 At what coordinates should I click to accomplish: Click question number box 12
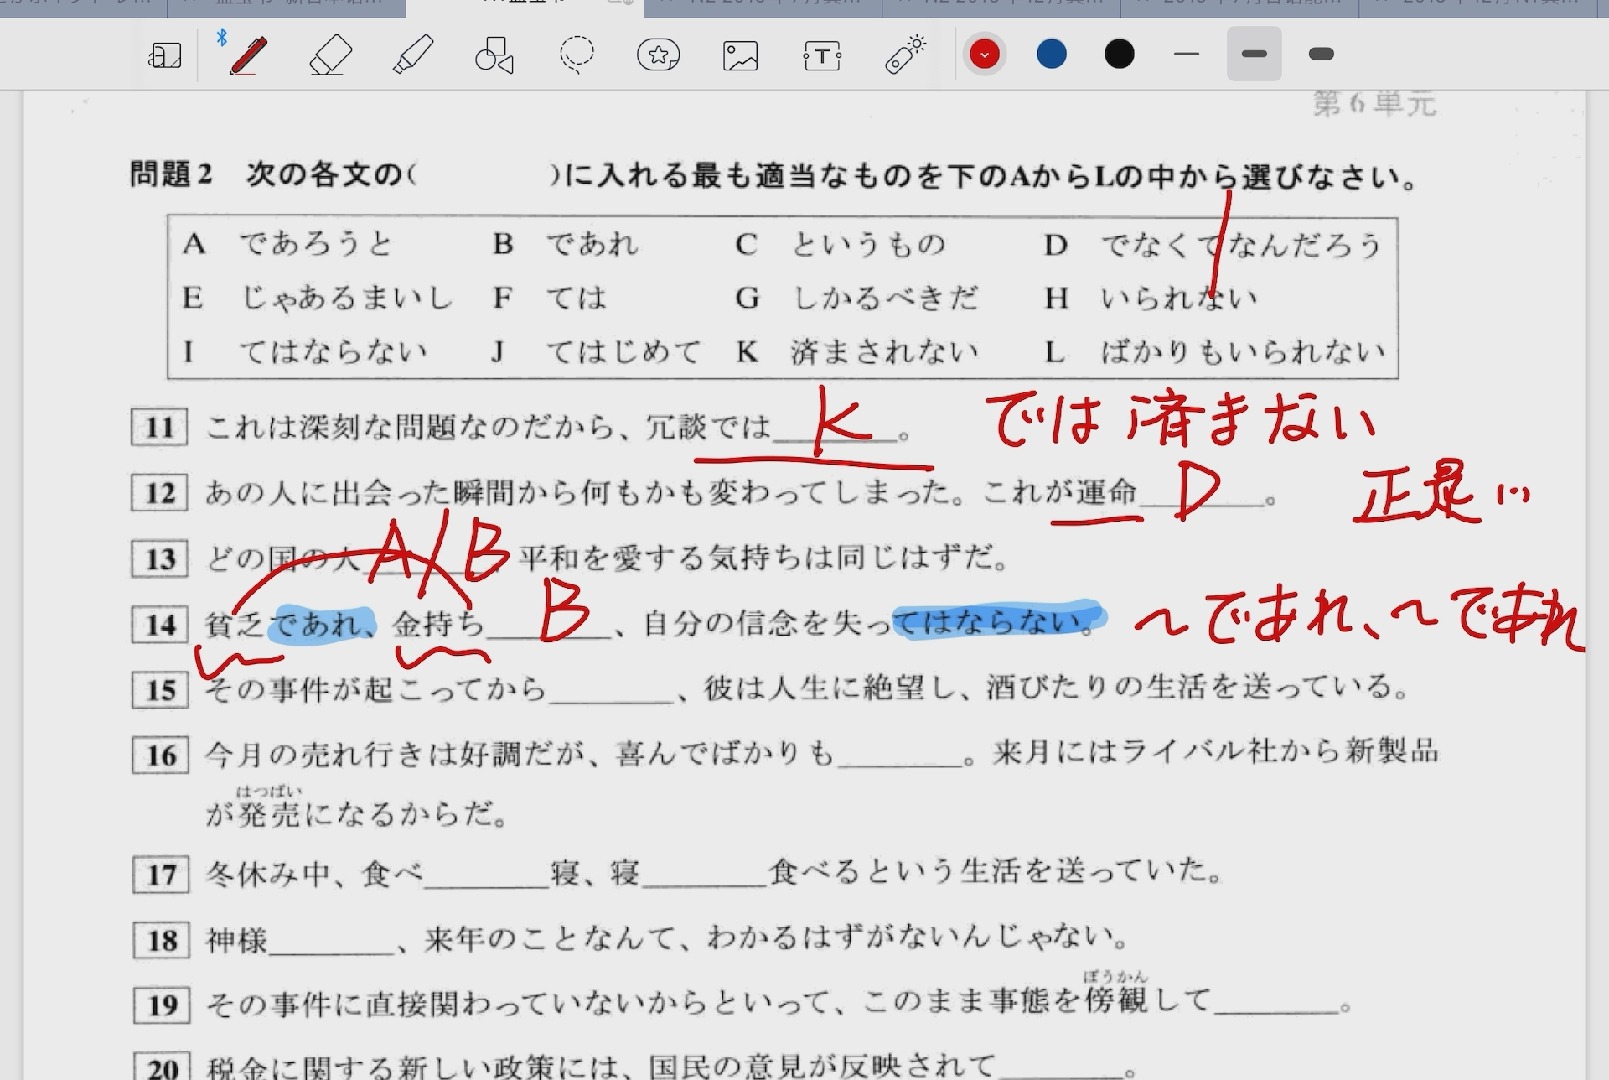click(x=160, y=493)
